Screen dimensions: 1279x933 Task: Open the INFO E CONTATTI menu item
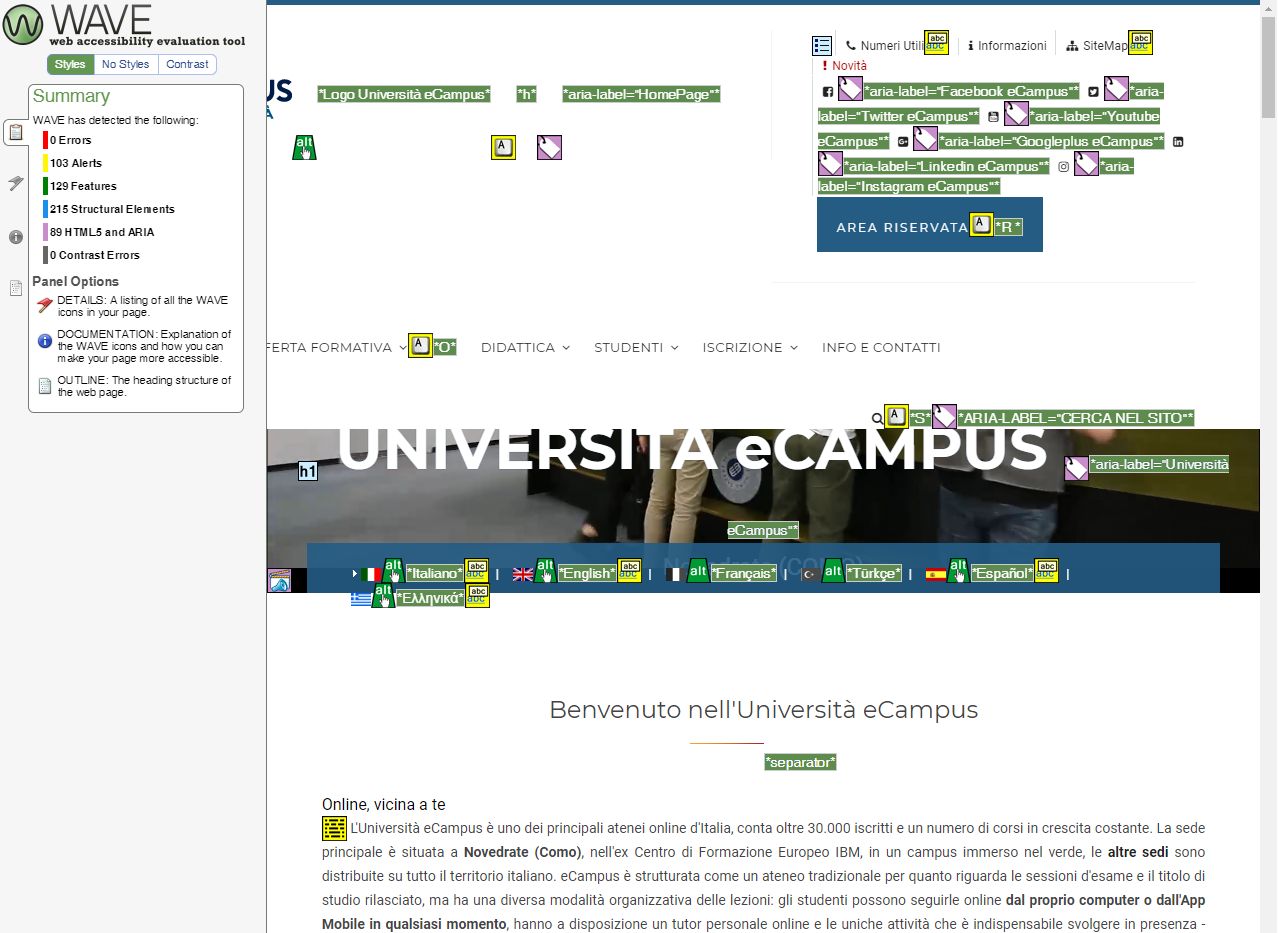(881, 347)
